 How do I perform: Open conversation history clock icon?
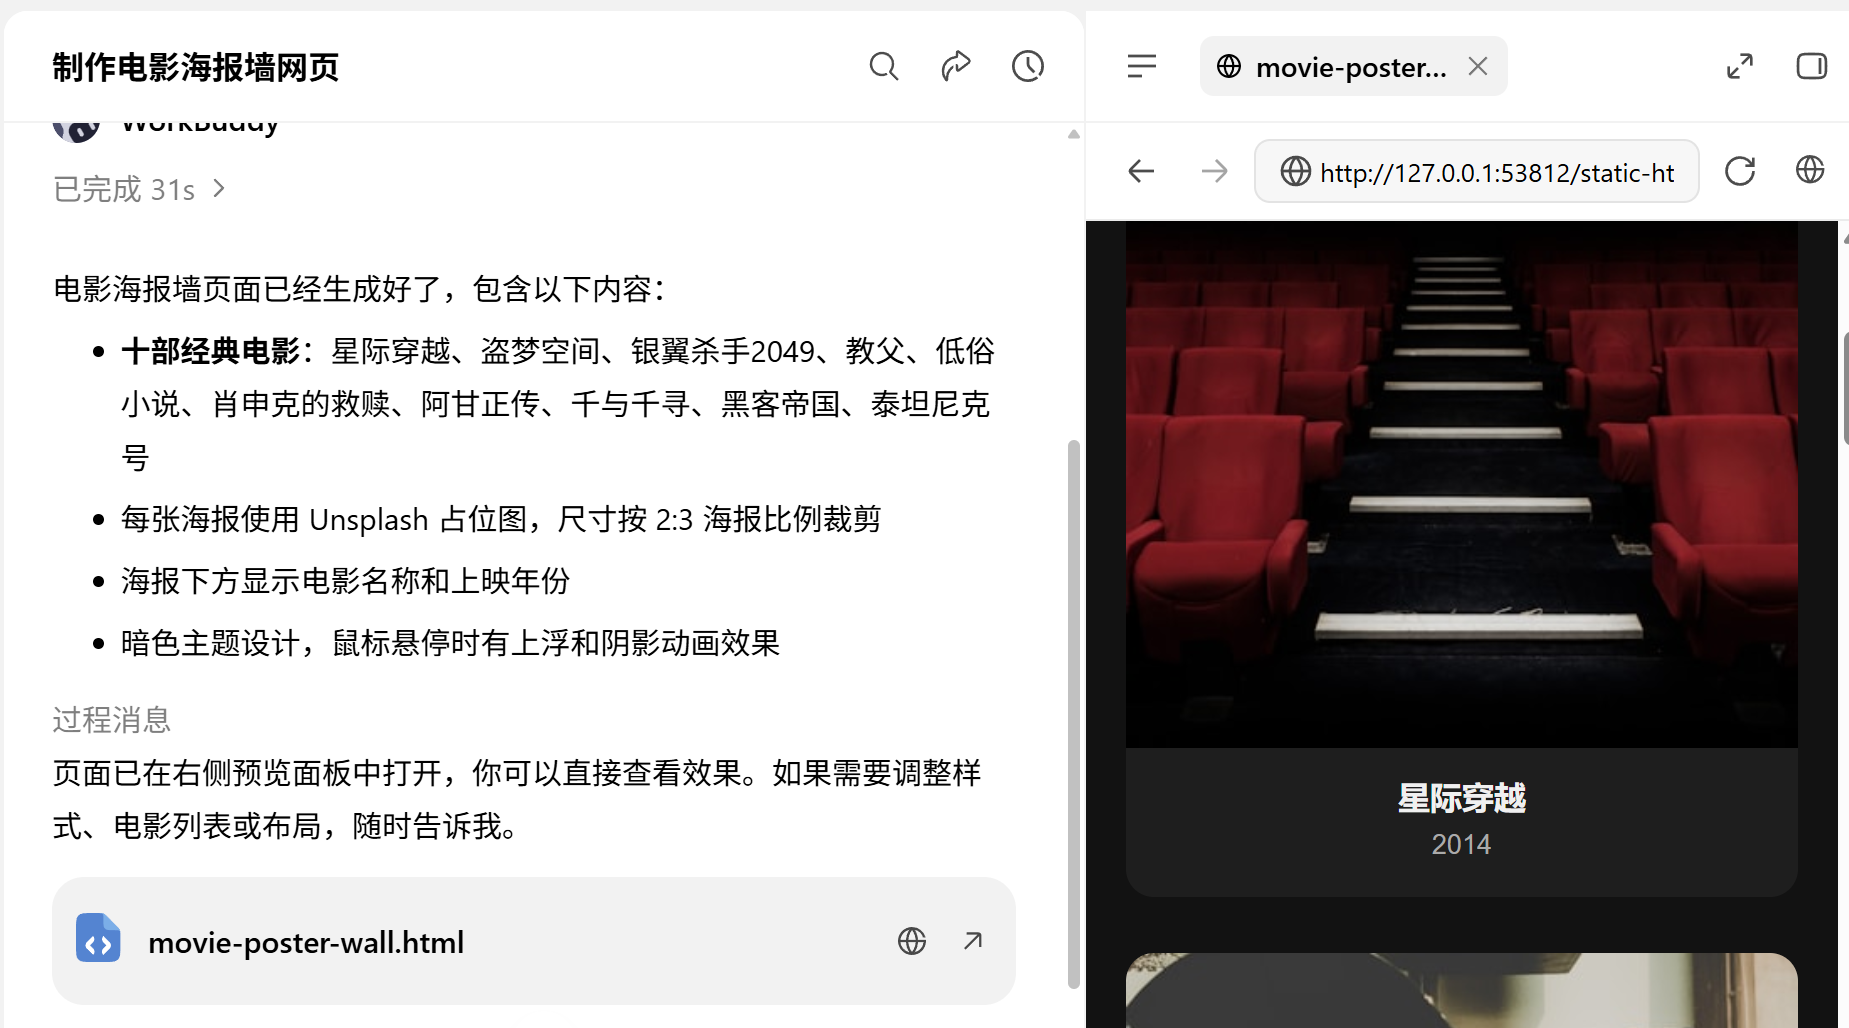pos(1028,67)
